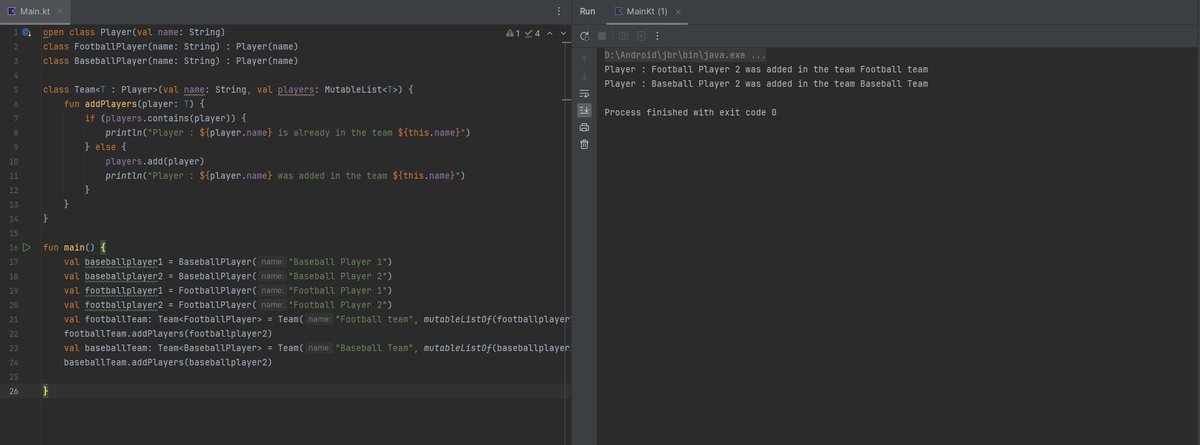Image resolution: width=1200 pixels, height=445 pixels.
Task: Click the down arrow in console gutter
Action: 585,76
